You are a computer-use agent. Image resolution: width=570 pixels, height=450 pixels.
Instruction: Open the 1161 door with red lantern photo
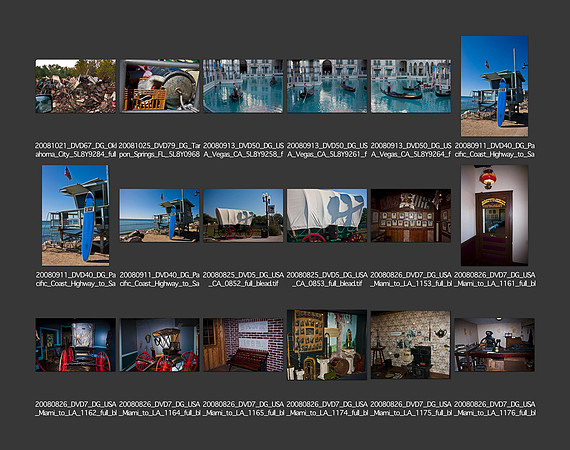[x=494, y=216]
